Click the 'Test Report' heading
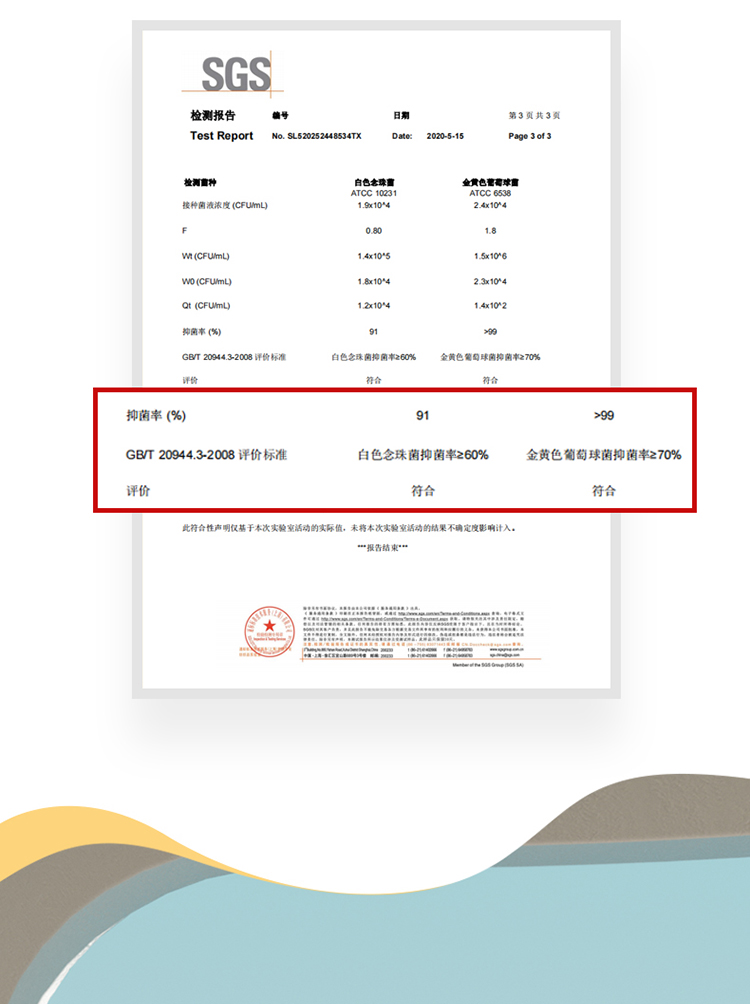750x1004 pixels. [221, 136]
